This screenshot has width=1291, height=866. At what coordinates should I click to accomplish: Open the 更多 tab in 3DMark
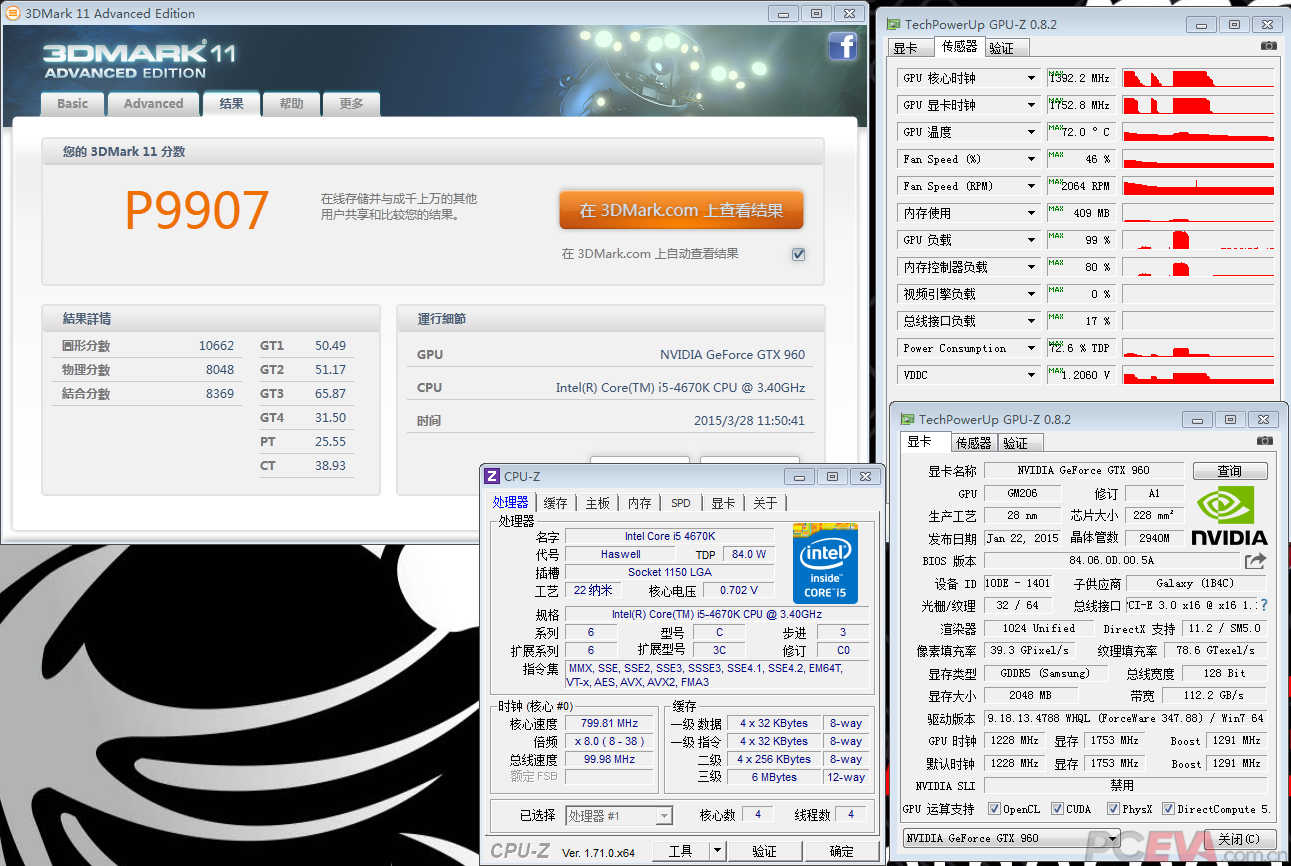pyautogui.click(x=351, y=104)
